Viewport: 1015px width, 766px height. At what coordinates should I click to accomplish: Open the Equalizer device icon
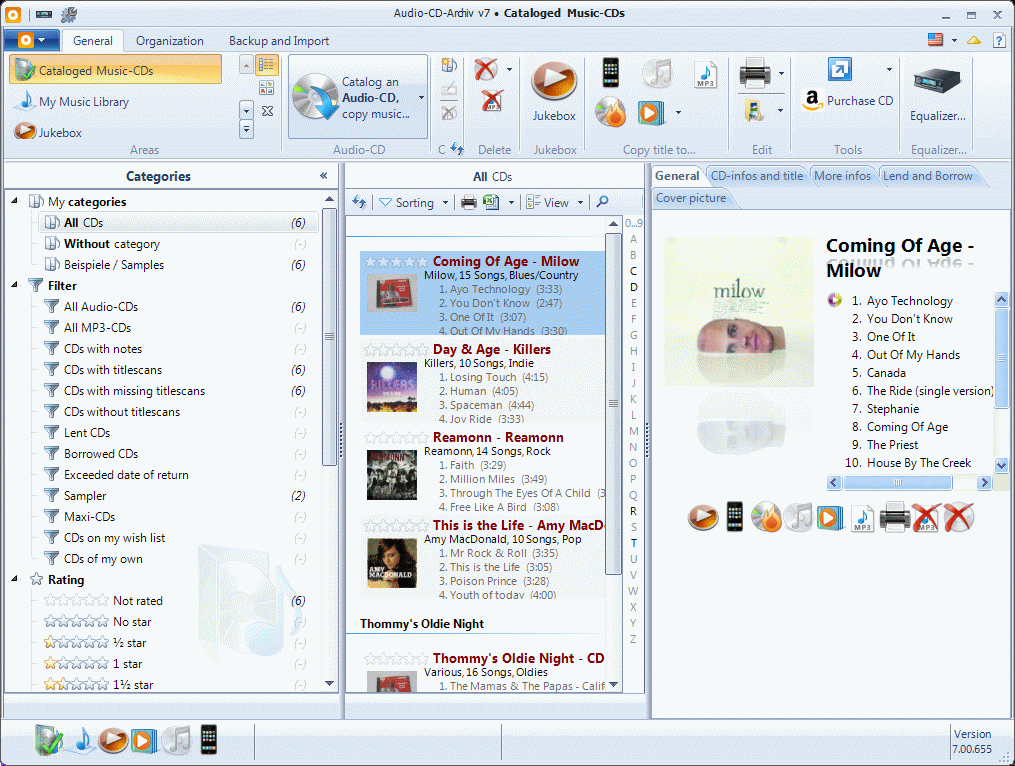click(x=937, y=81)
